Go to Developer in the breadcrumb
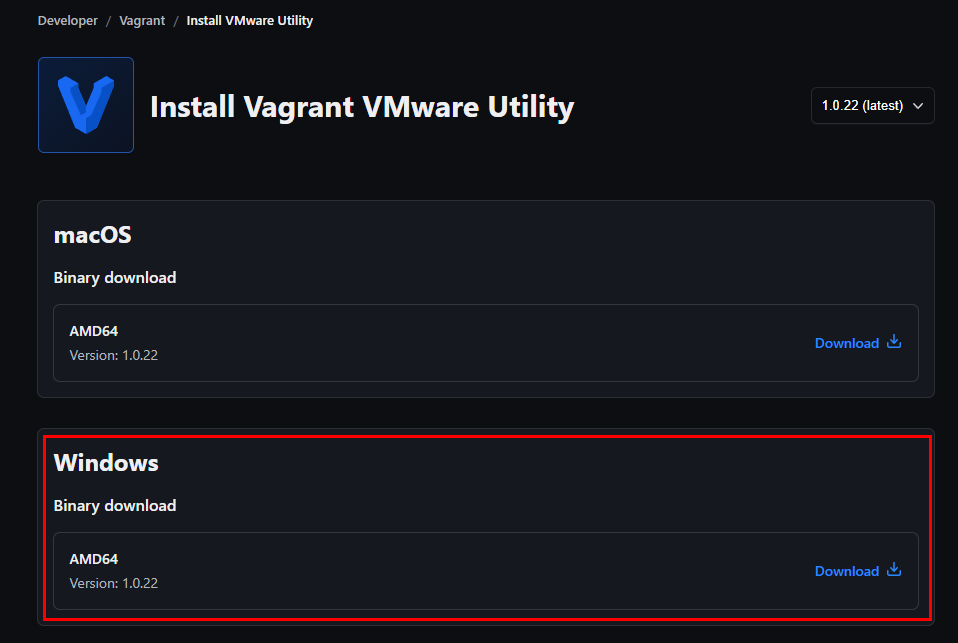This screenshot has width=958, height=643. pos(68,20)
